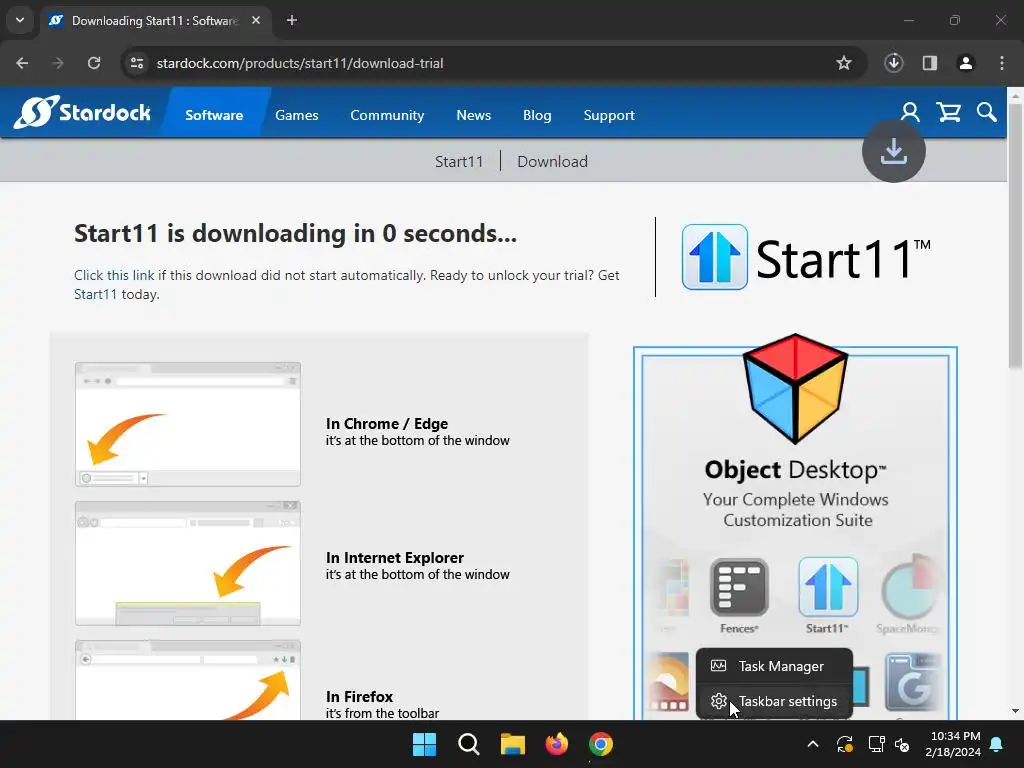
Task: Click the Object Desktop cube logo
Action: (795, 389)
